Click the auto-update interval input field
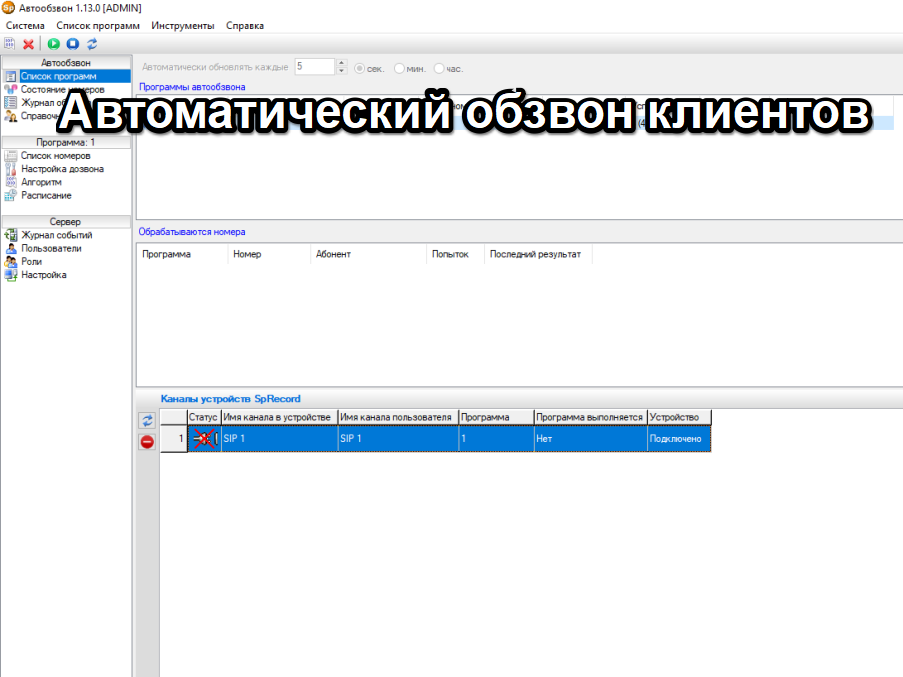Screen dimensions: 903x677 click(313, 67)
